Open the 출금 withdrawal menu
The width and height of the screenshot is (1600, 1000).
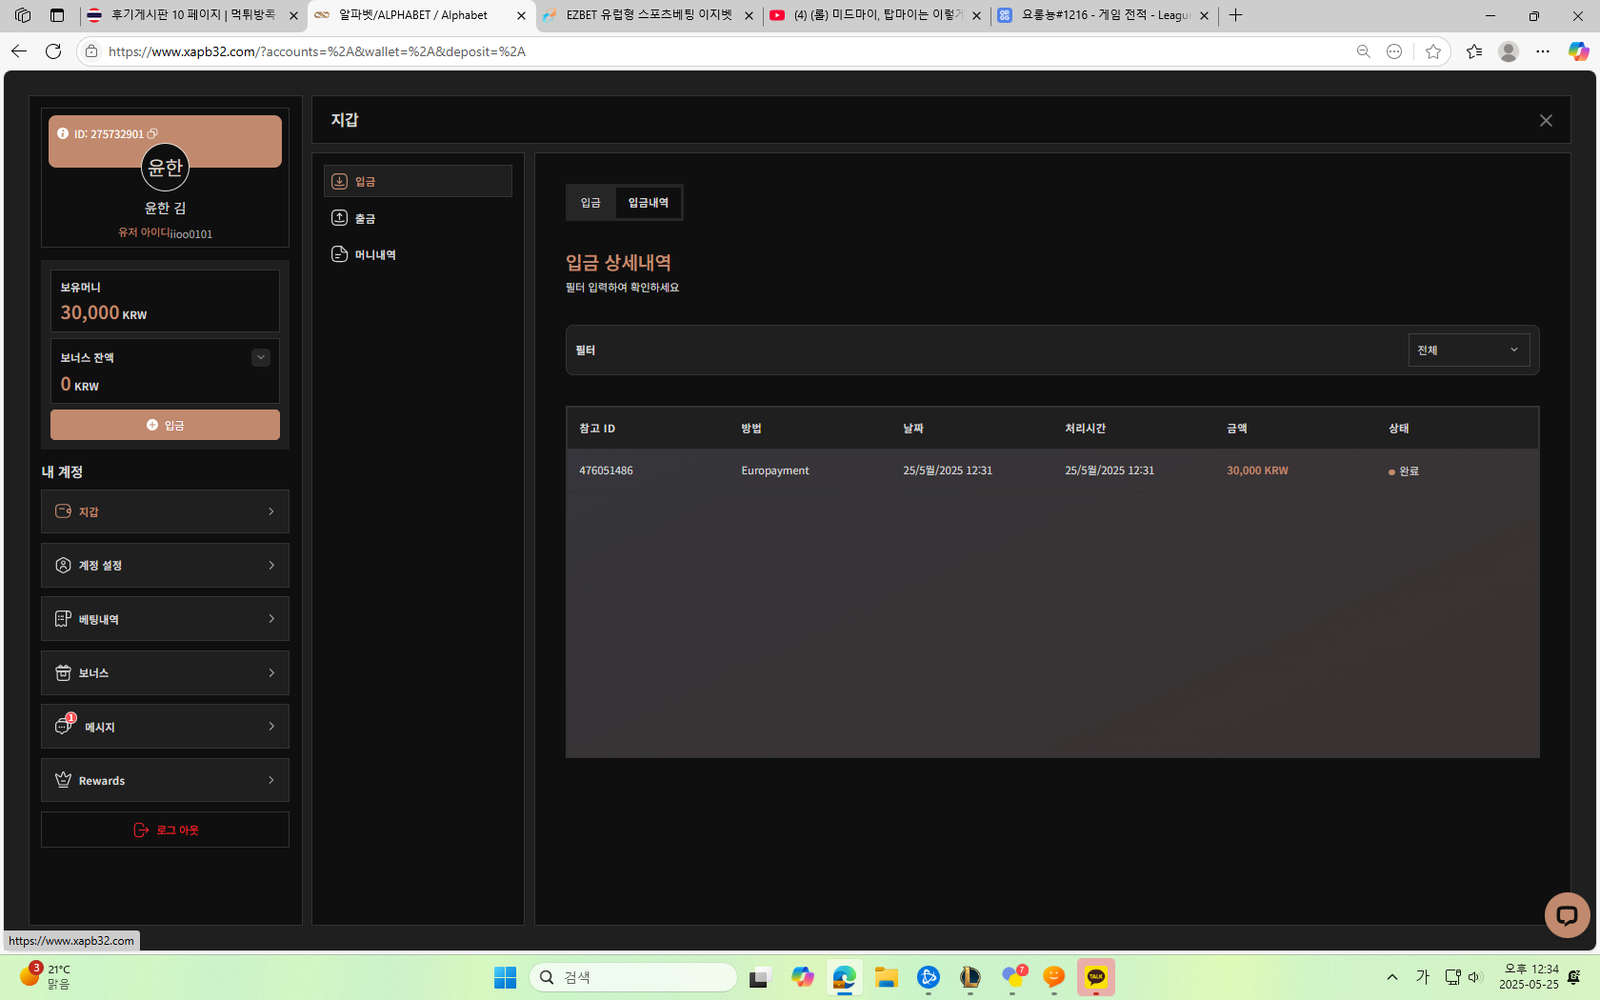[x=366, y=218]
